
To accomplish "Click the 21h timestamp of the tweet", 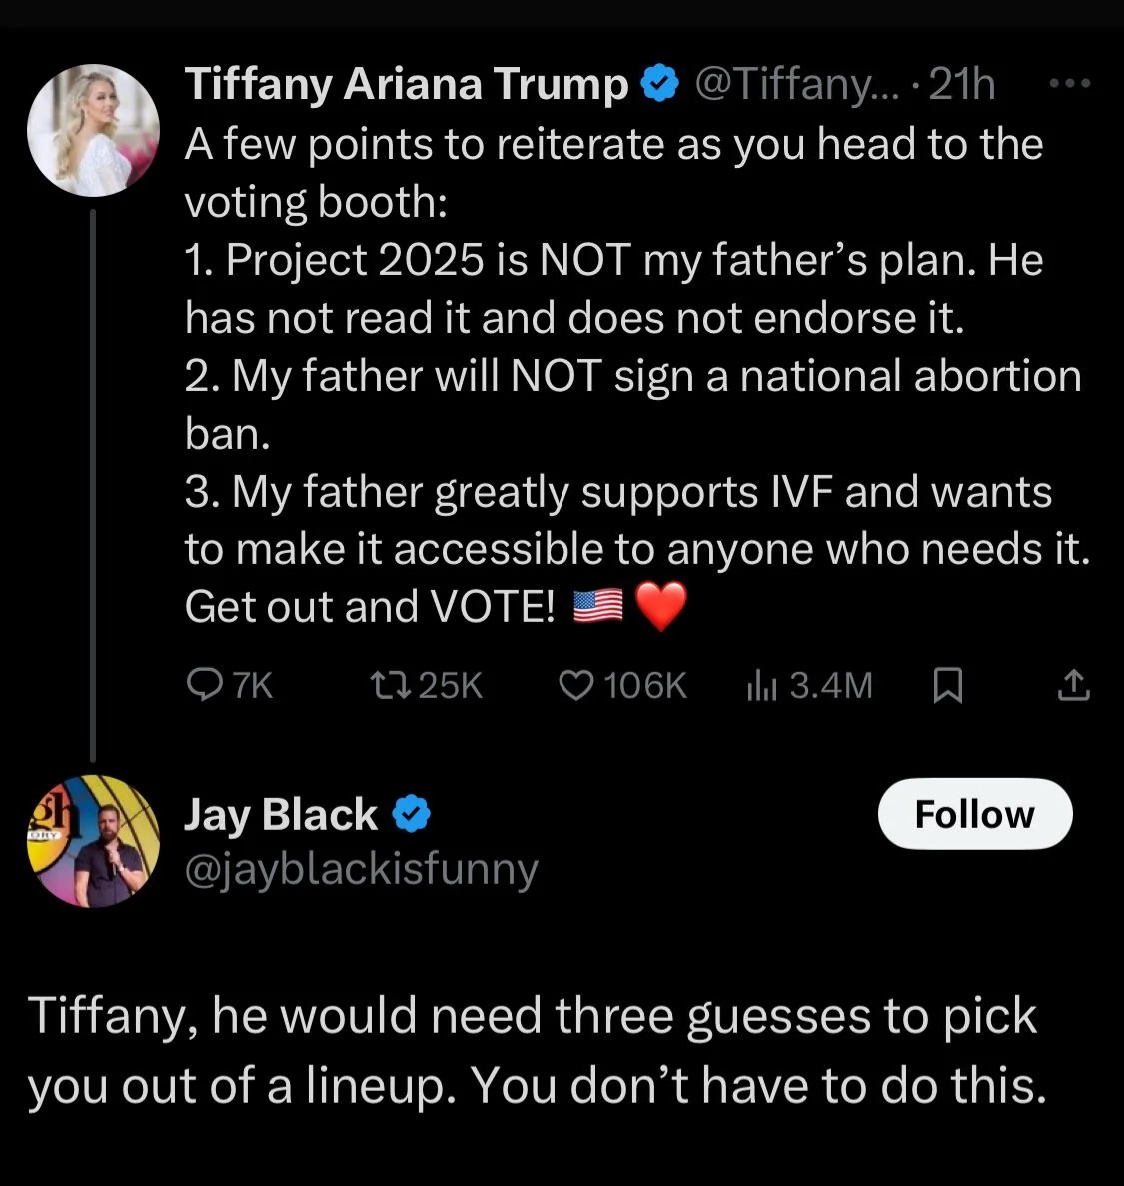I will tap(961, 83).
